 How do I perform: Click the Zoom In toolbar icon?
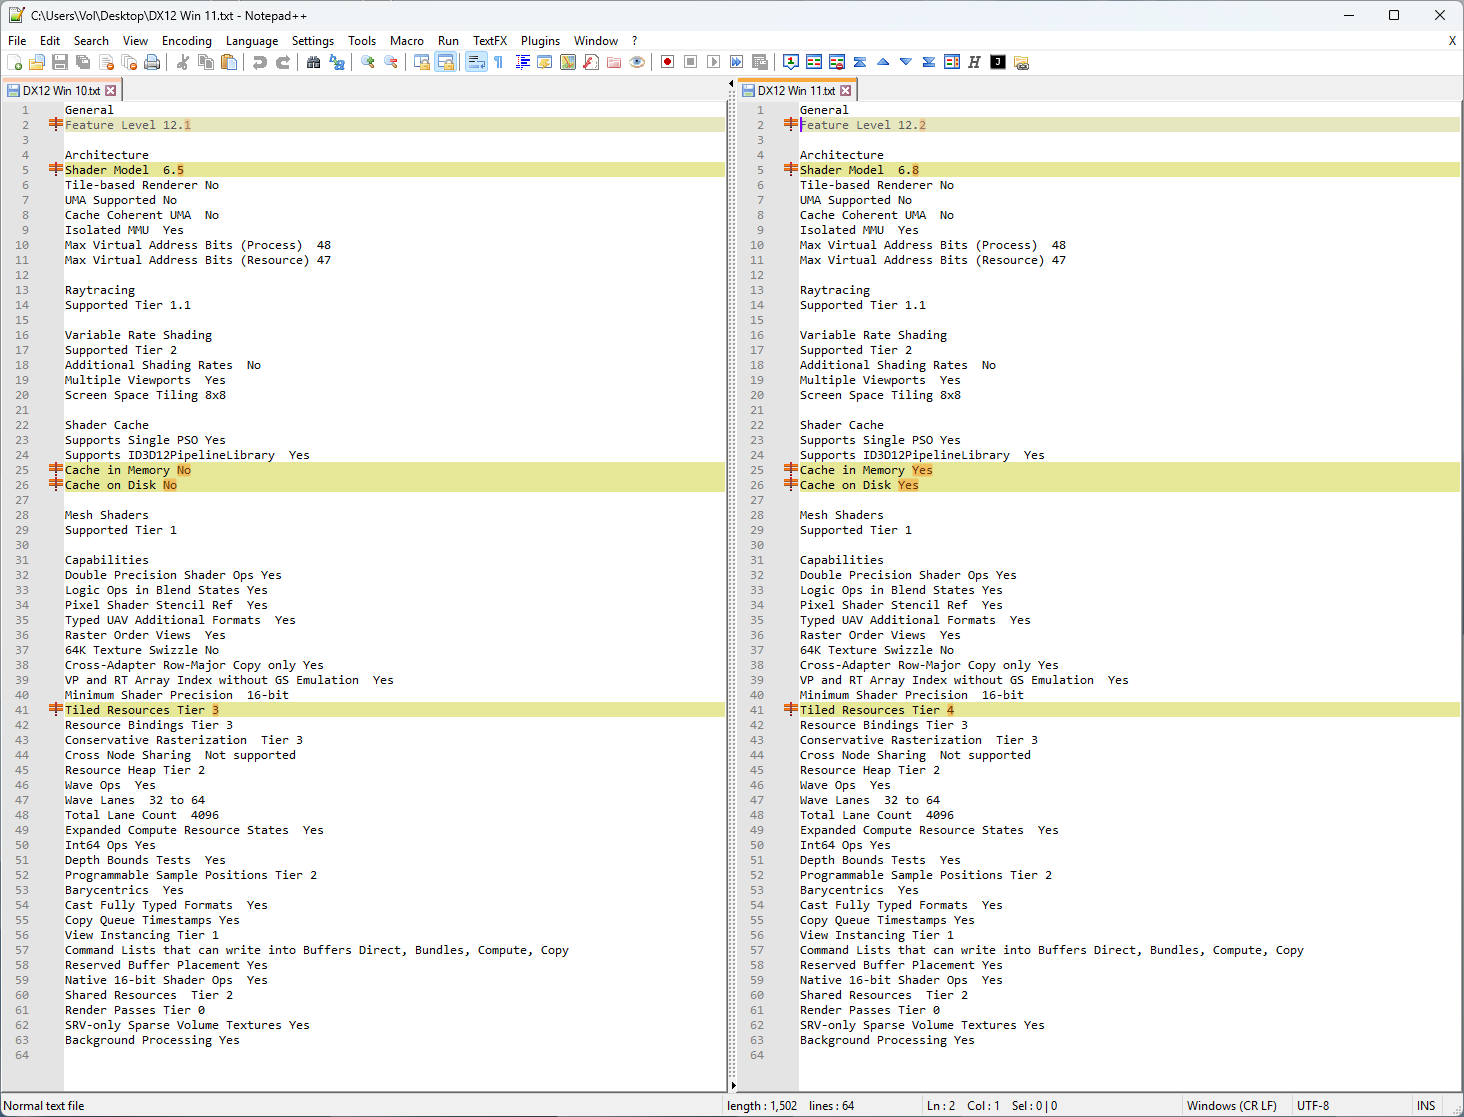pos(368,62)
